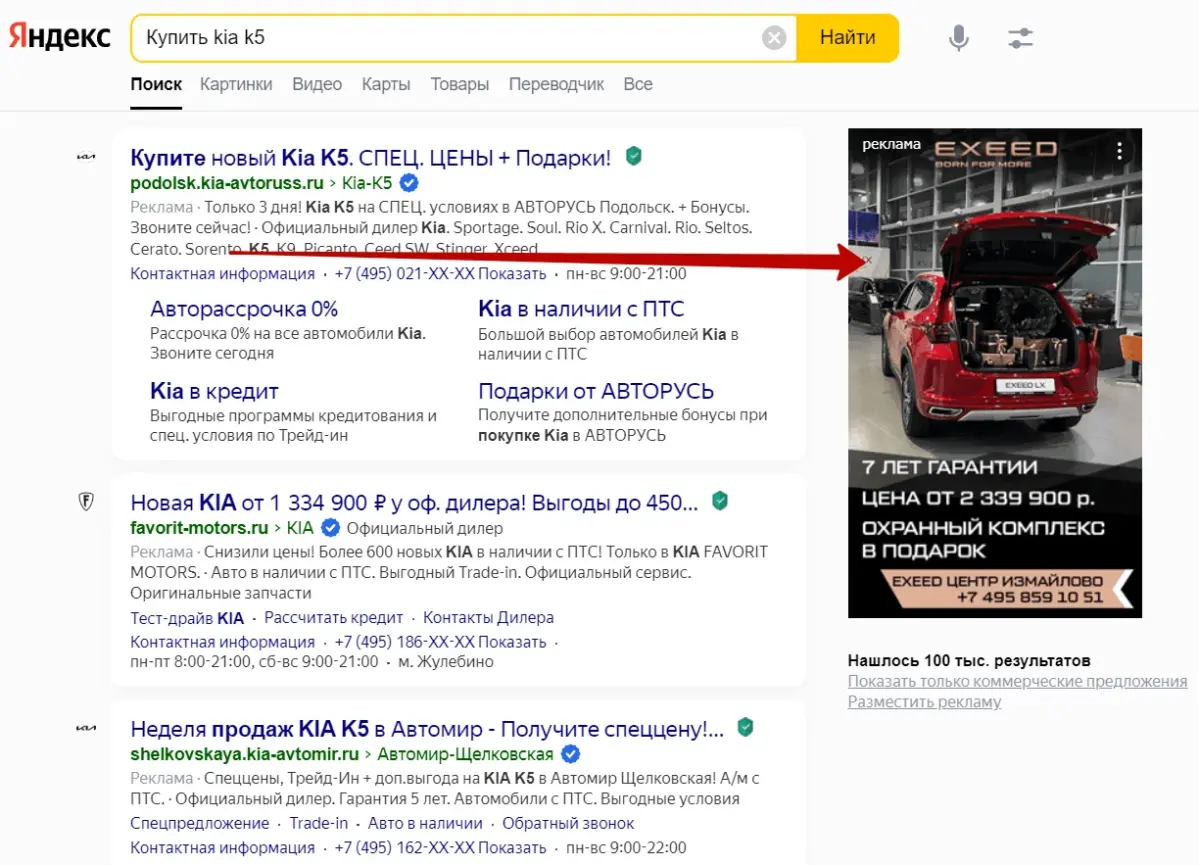
Task: Click 'м. Жулебино' metro text
Action: (446, 662)
